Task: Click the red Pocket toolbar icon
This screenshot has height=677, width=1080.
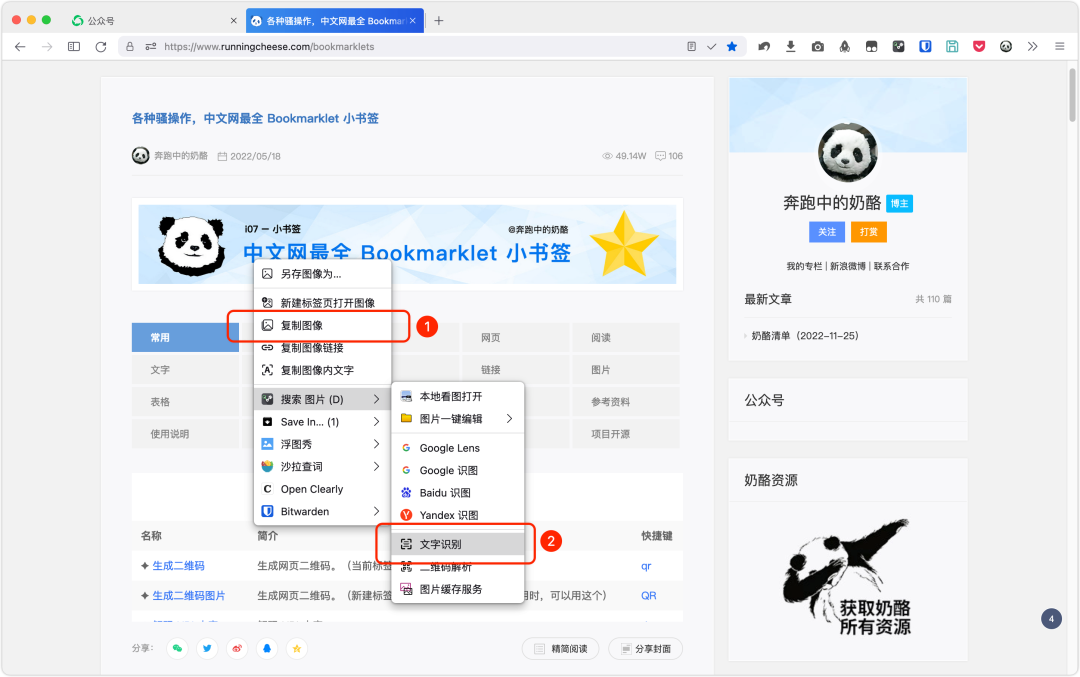Action: (x=979, y=47)
